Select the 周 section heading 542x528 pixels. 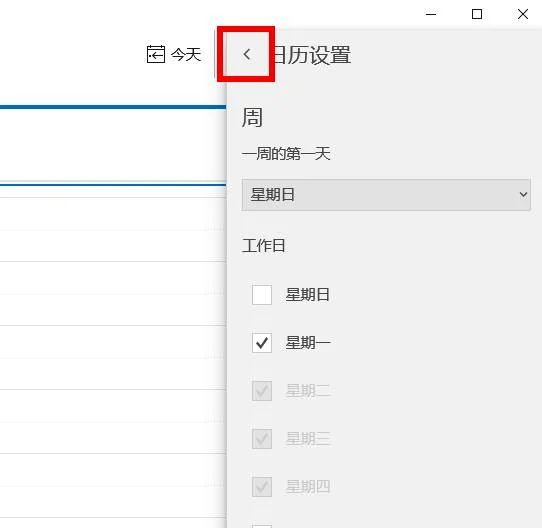click(252, 118)
